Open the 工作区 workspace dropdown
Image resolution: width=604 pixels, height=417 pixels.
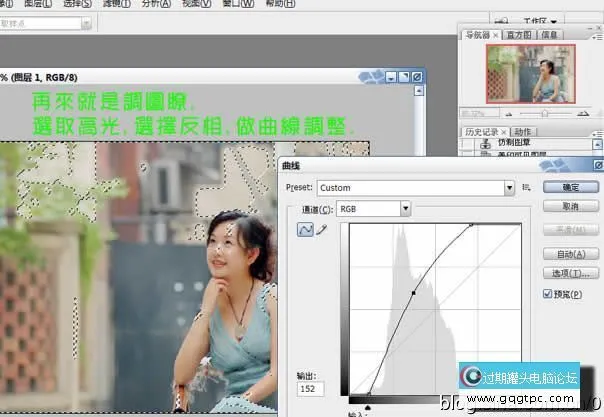tap(540, 20)
